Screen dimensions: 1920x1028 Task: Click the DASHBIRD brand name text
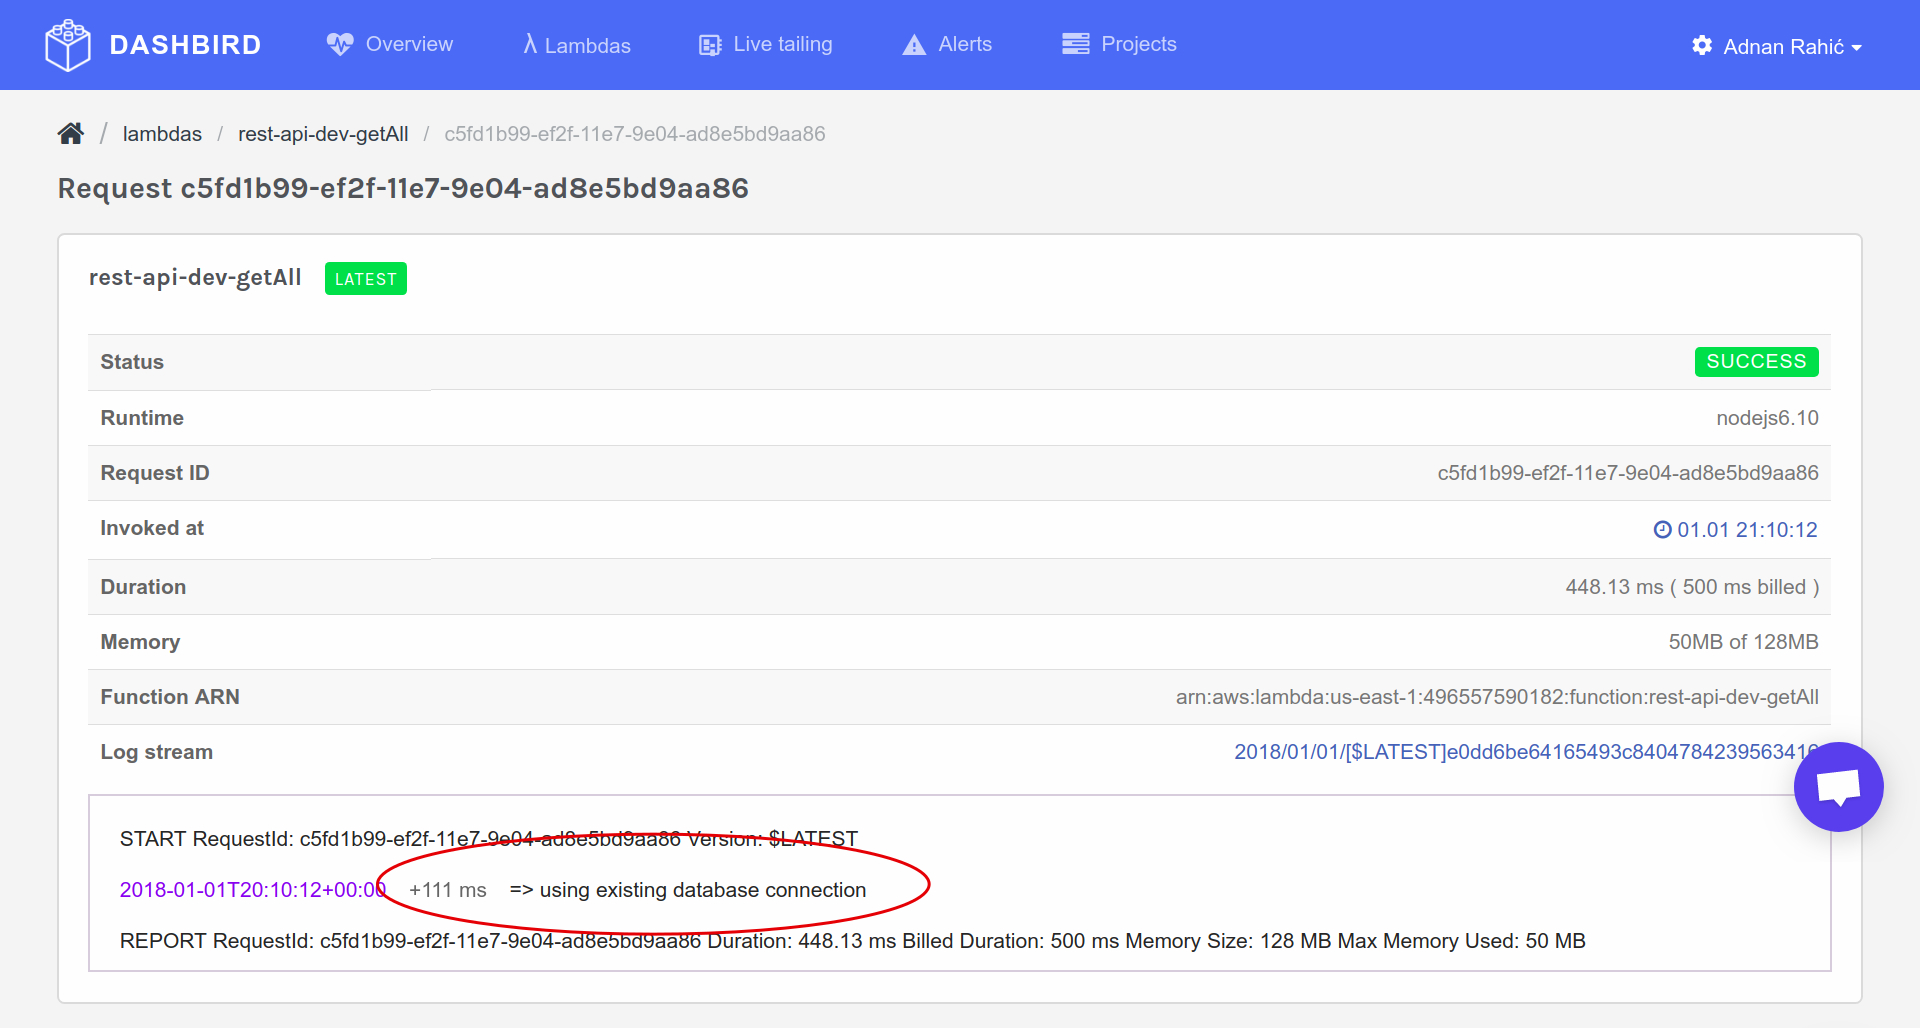click(185, 45)
